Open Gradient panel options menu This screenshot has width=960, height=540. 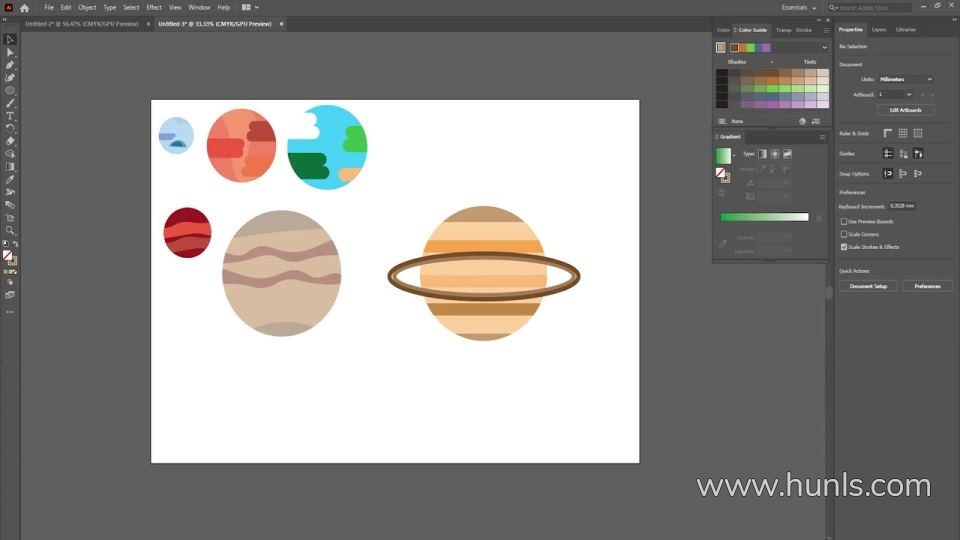[x=822, y=137]
